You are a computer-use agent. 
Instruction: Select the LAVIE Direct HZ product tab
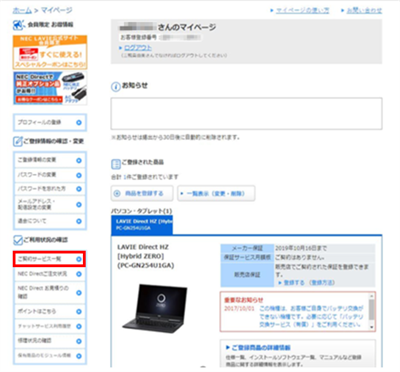pyautogui.click(x=142, y=224)
